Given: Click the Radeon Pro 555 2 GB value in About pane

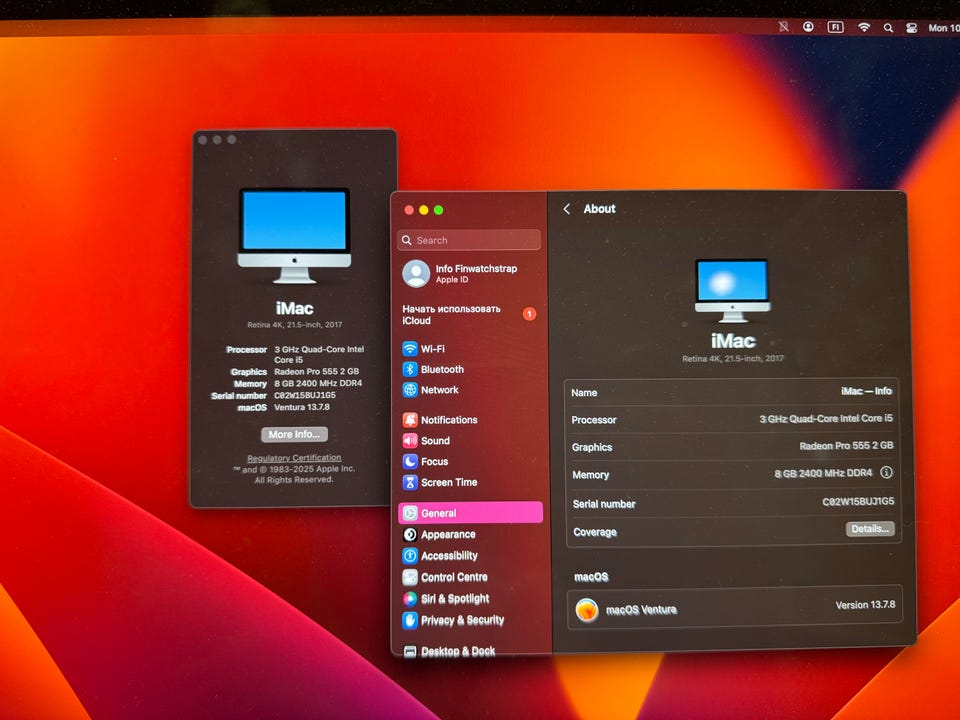Looking at the screenshot, I should pos(846,446).
